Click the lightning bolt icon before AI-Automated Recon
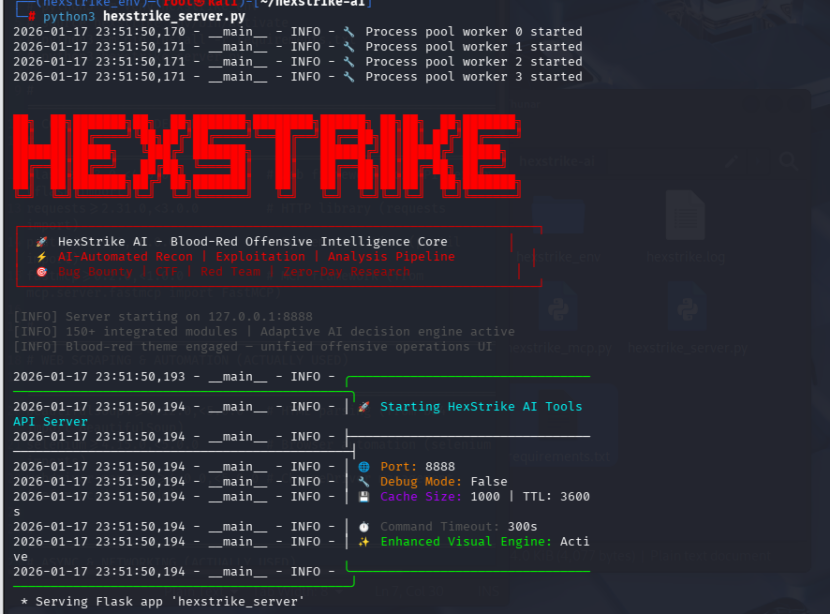Image resolution: width=831 pixels, height=614 pixels. pyautogui.click(x=41, y=257)
